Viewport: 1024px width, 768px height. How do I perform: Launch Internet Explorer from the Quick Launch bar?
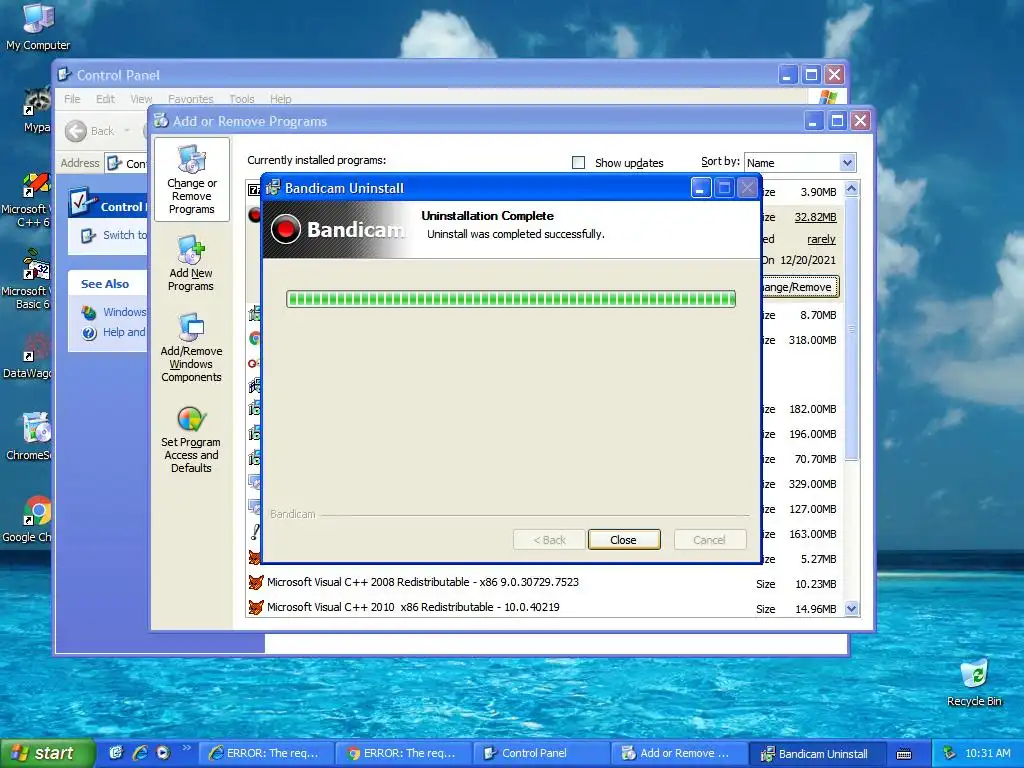tap(139, 753)
